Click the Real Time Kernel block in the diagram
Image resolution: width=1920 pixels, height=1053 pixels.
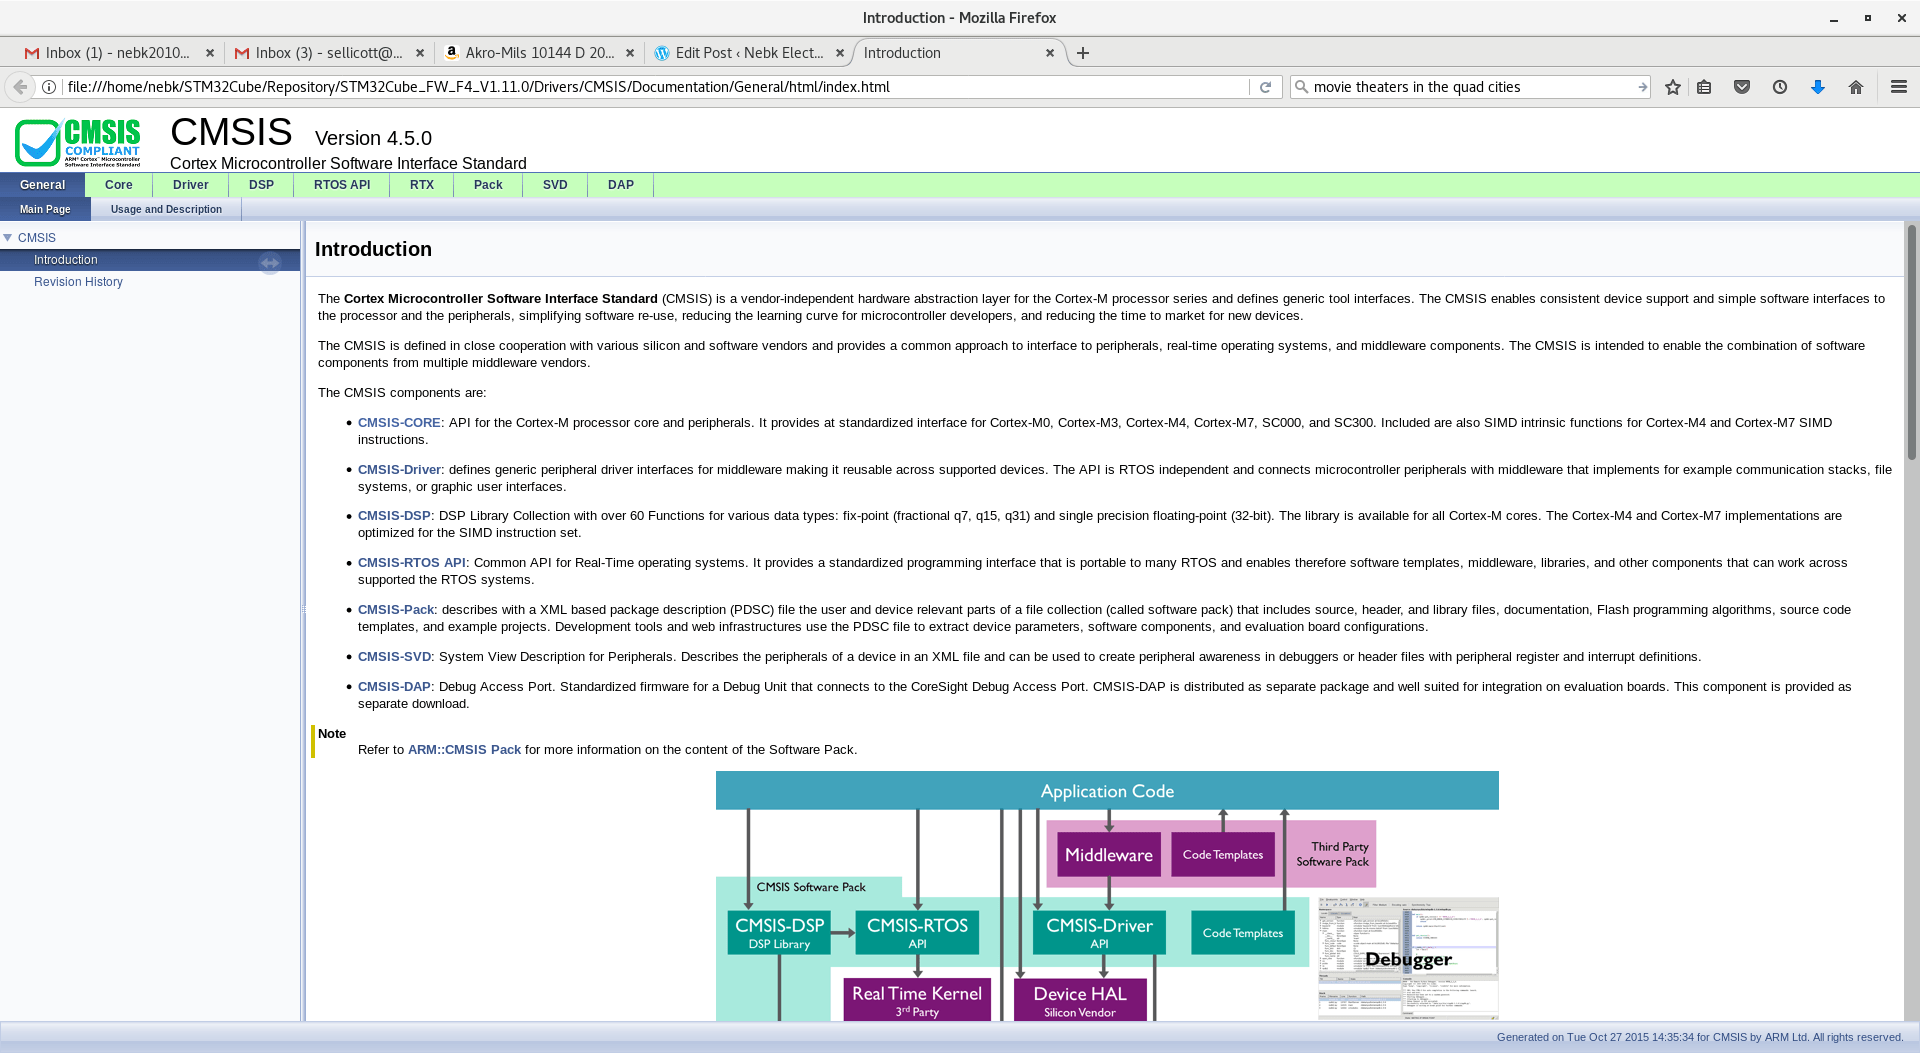pos(917,1000)
